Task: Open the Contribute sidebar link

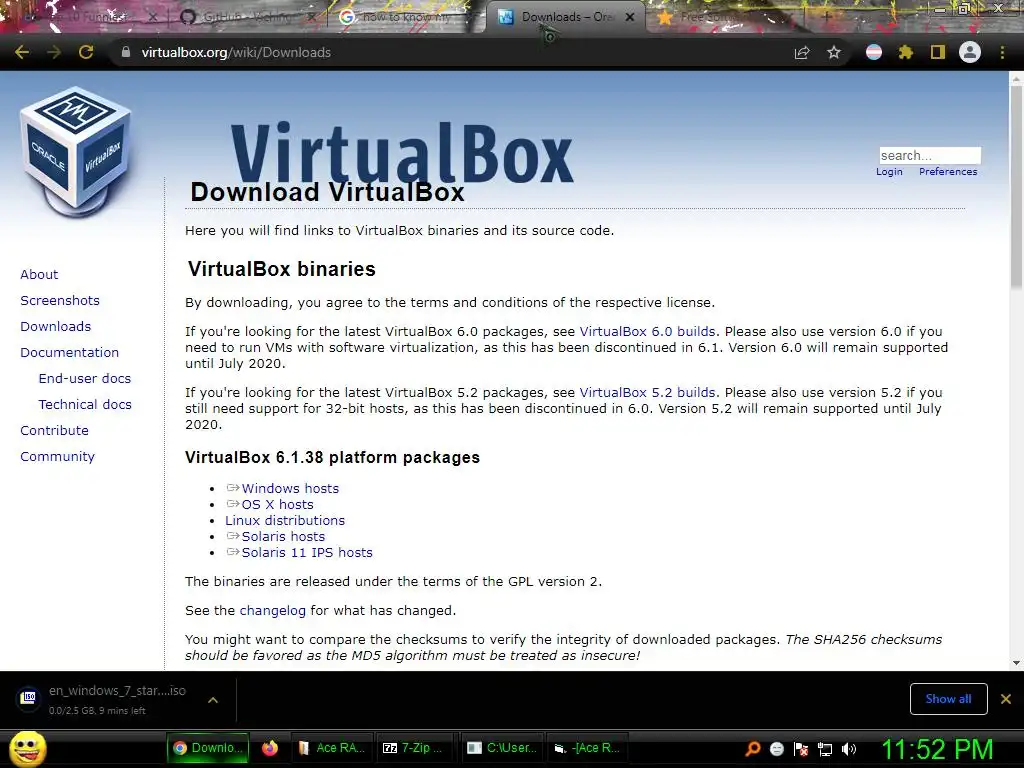Action: pyautogui.click(x=54, y=431)
